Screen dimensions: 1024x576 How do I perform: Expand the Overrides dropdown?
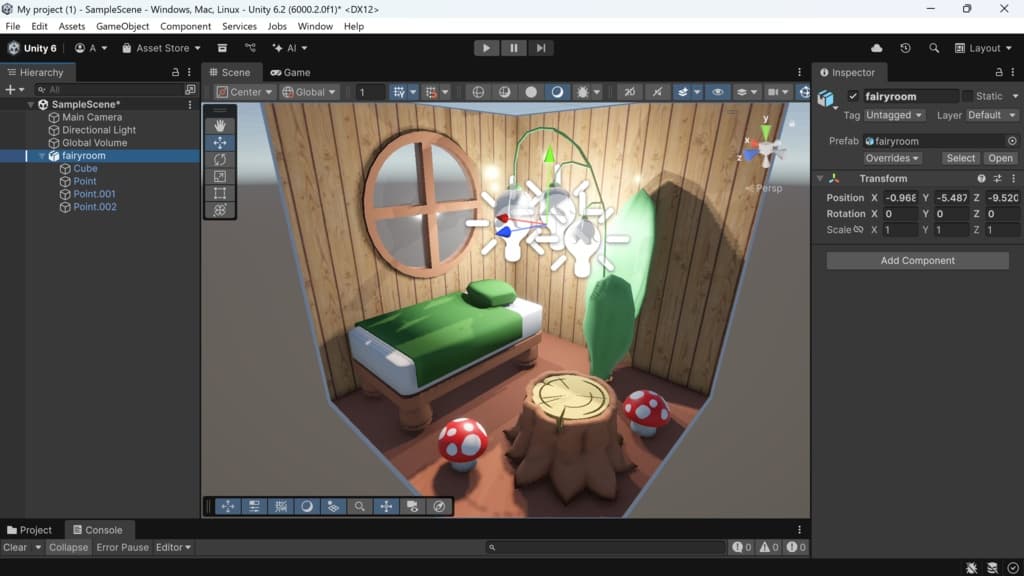pyautogui.click(x=892, y=158)
